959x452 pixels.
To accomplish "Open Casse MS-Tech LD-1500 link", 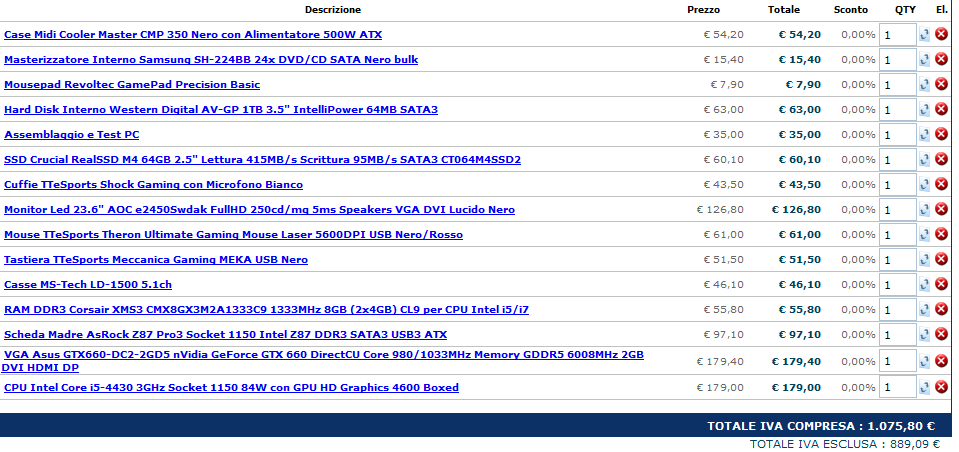I will pyautogui.click(x=88, y=285).
